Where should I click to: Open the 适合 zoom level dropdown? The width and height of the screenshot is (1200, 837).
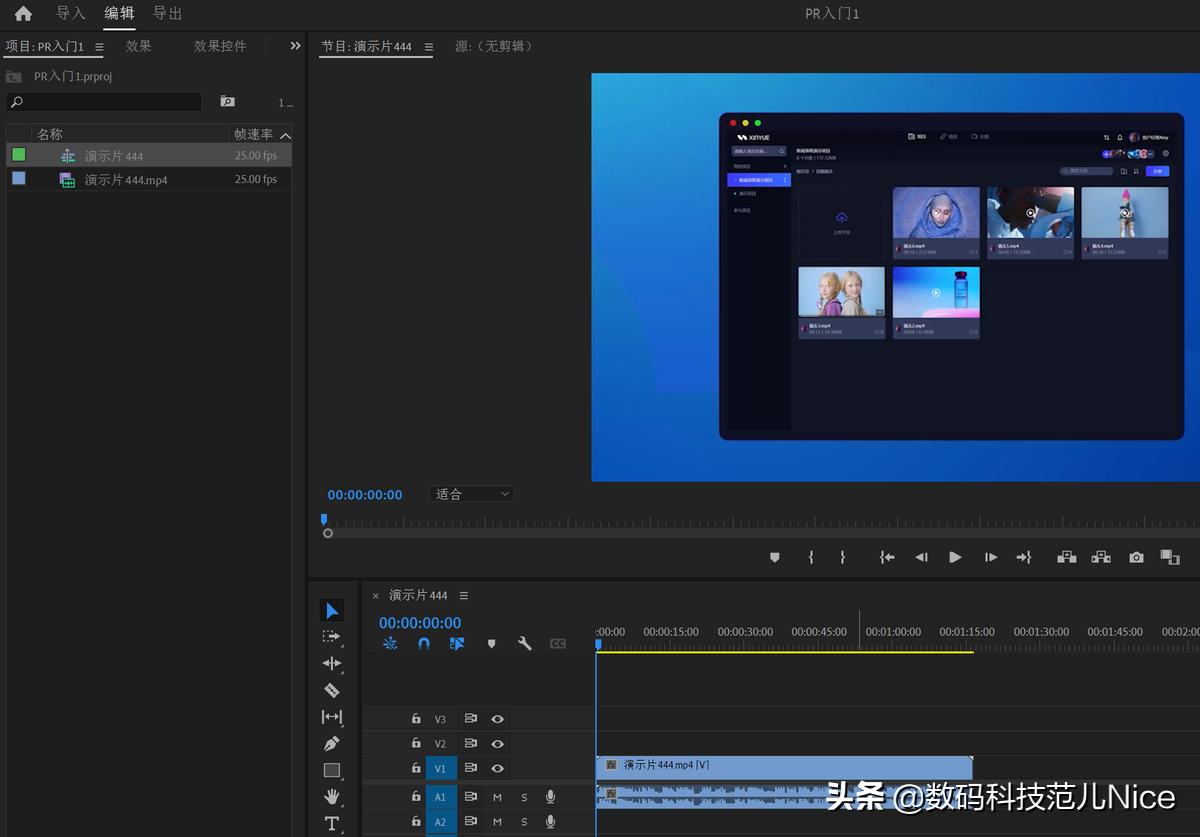point(470,493)
